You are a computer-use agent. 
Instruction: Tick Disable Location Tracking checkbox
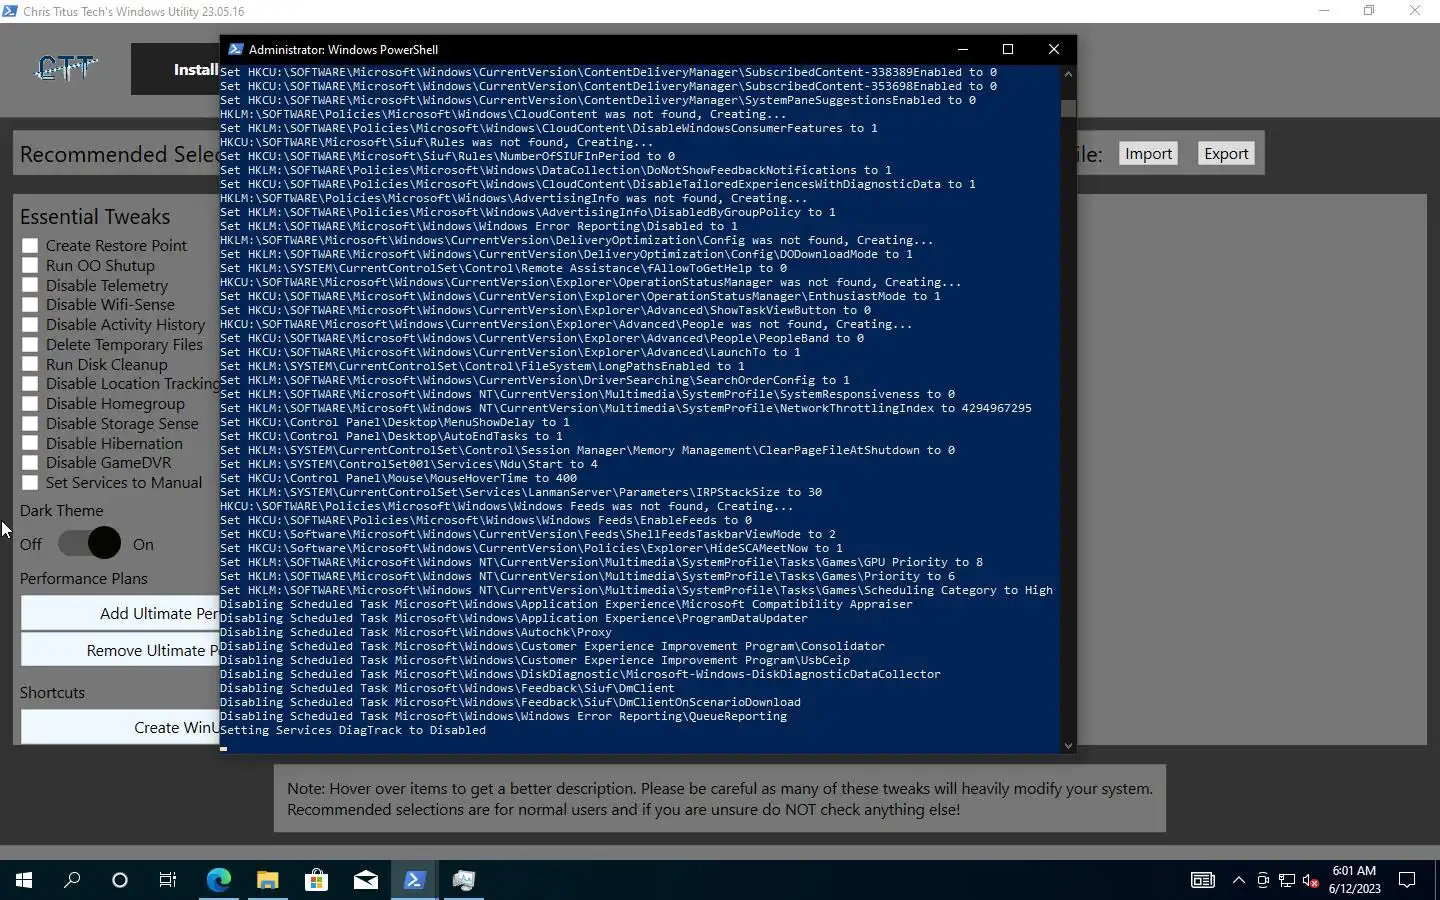(x=30, y=384)
